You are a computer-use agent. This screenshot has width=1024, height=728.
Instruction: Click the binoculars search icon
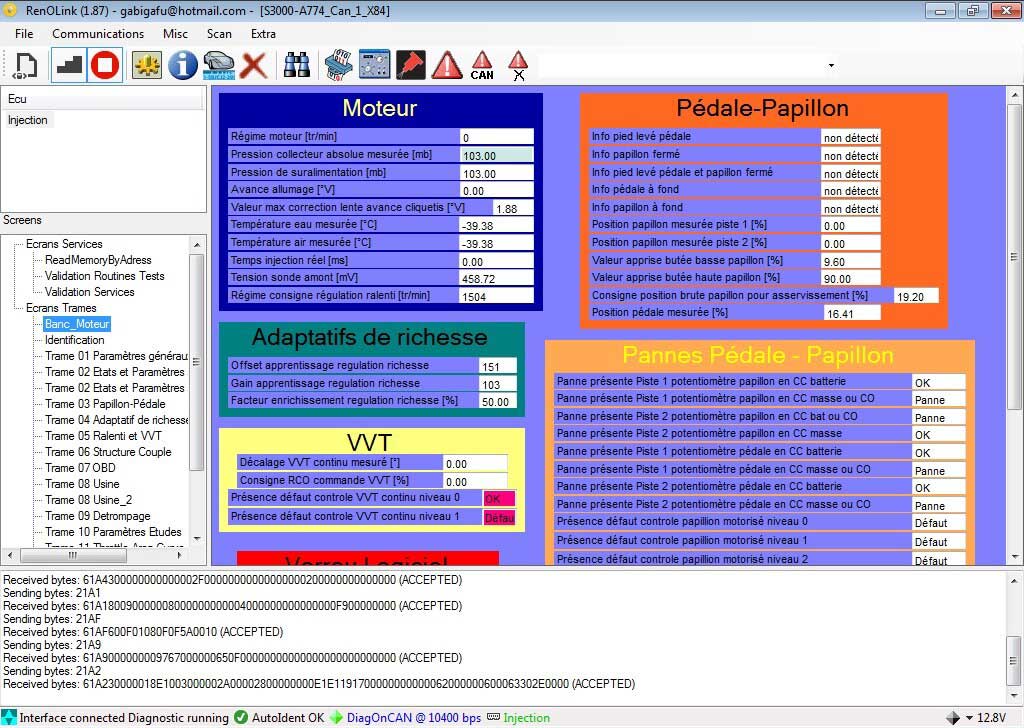(296, 65)
